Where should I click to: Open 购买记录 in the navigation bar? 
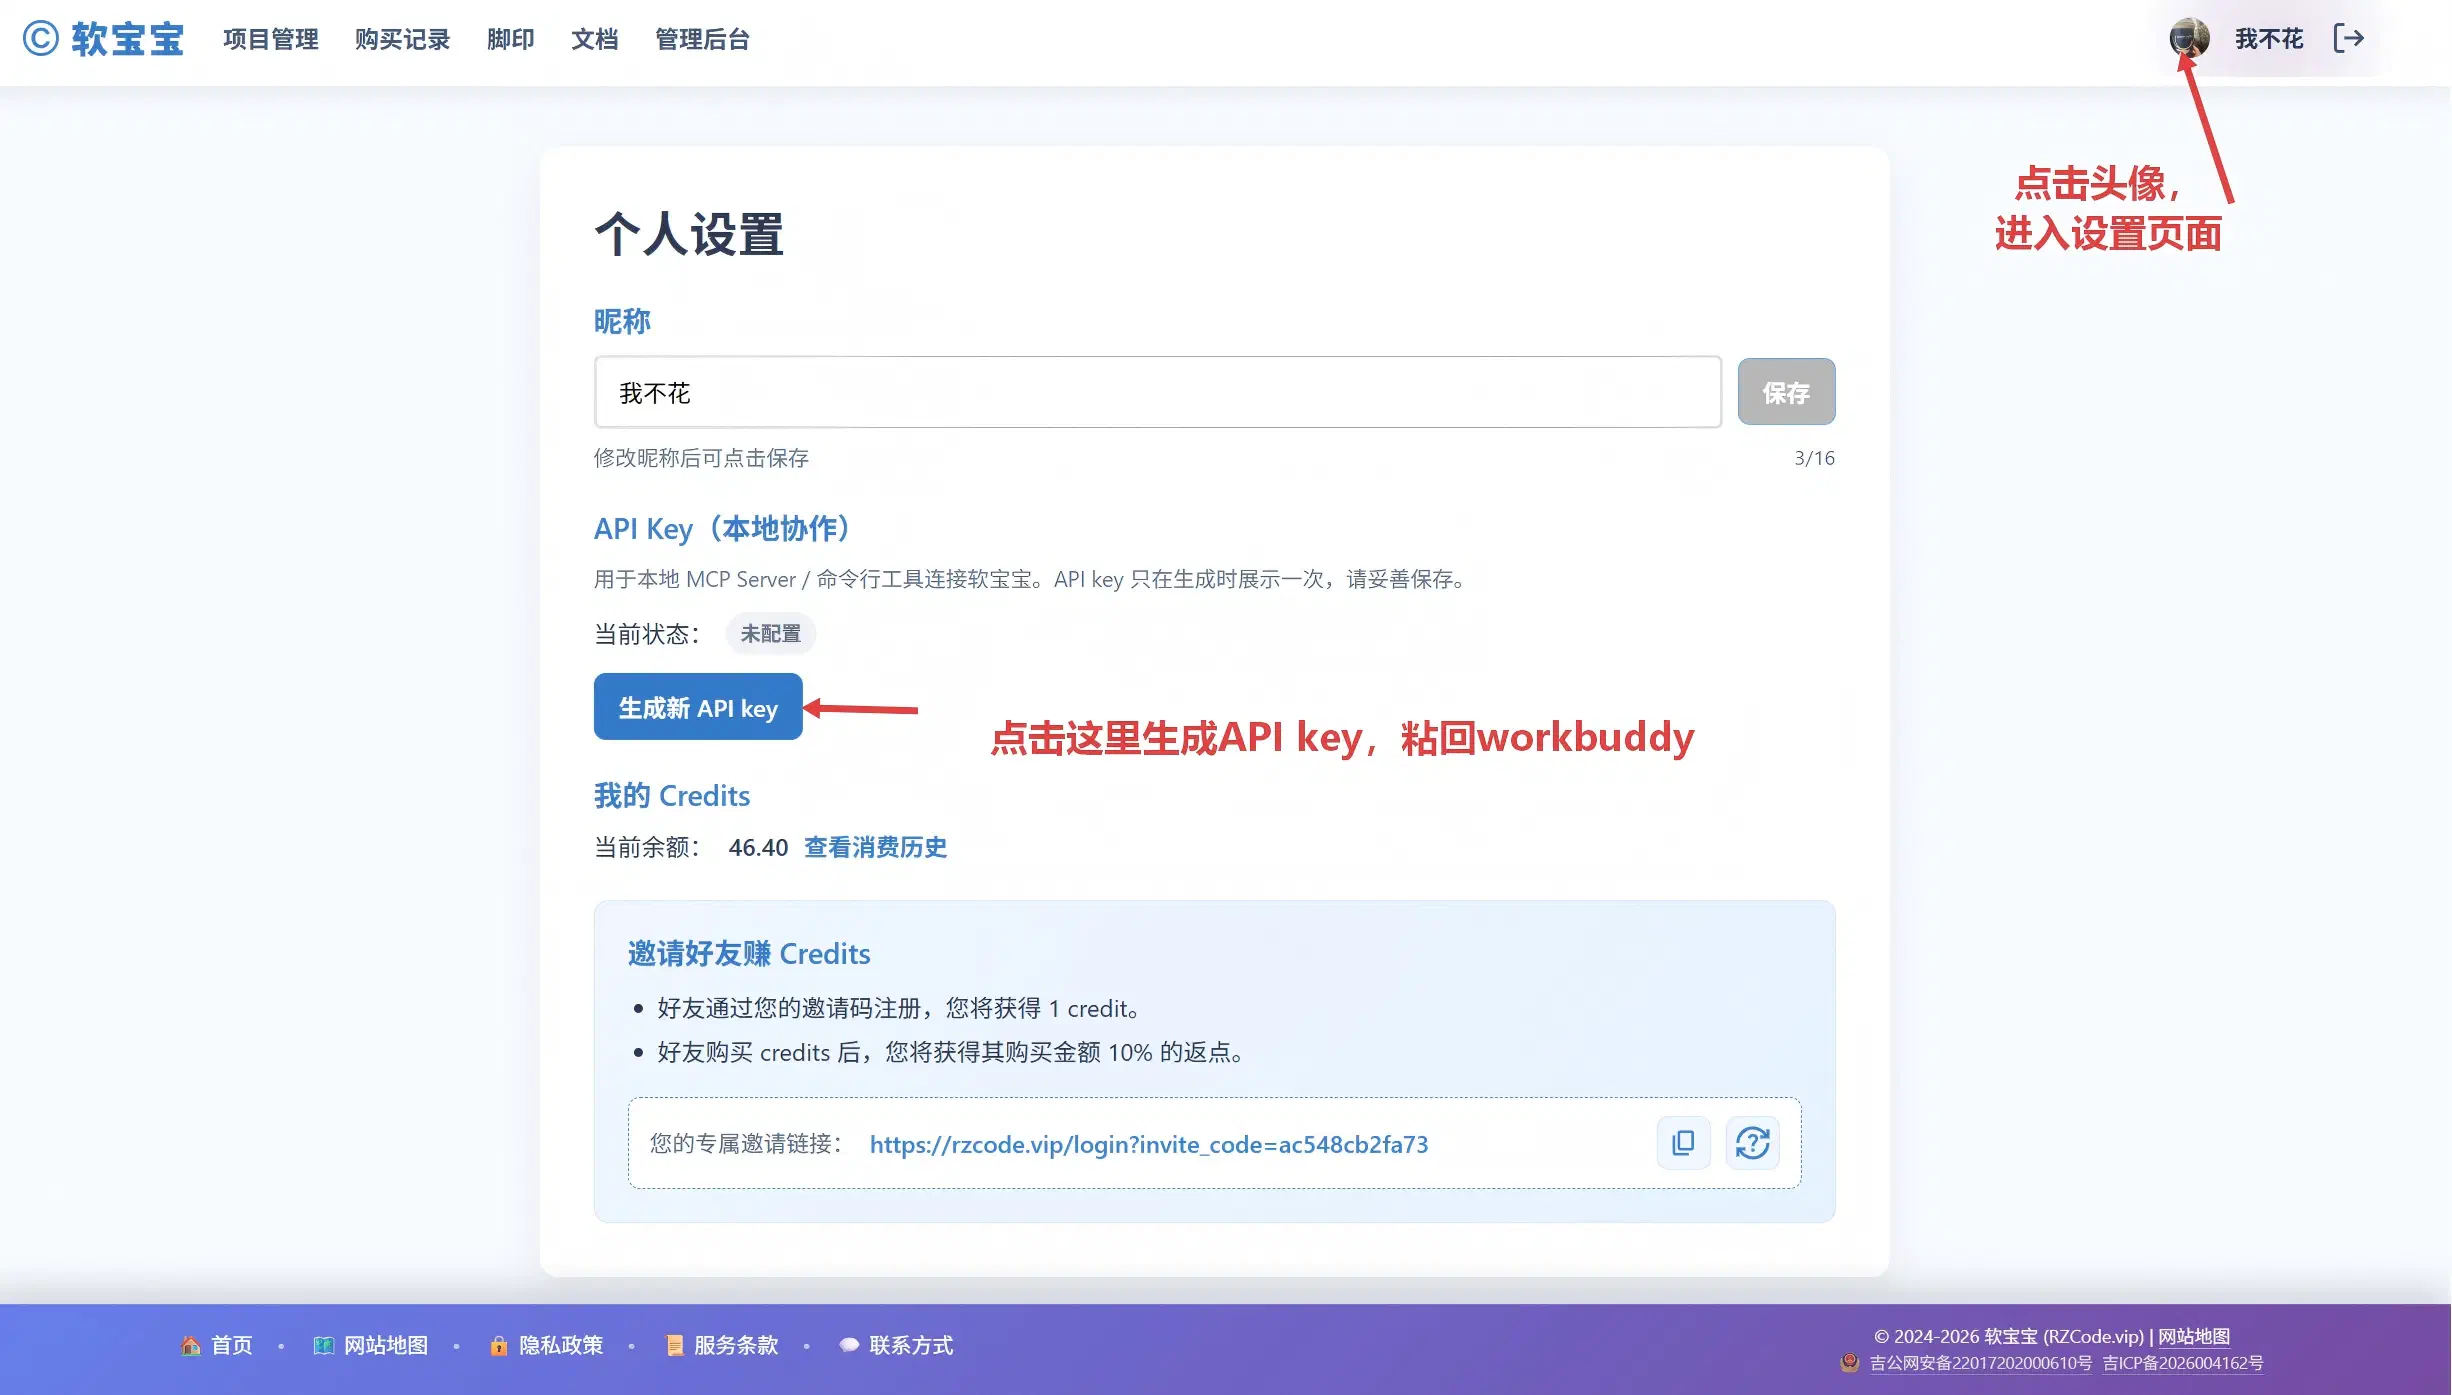402,39
